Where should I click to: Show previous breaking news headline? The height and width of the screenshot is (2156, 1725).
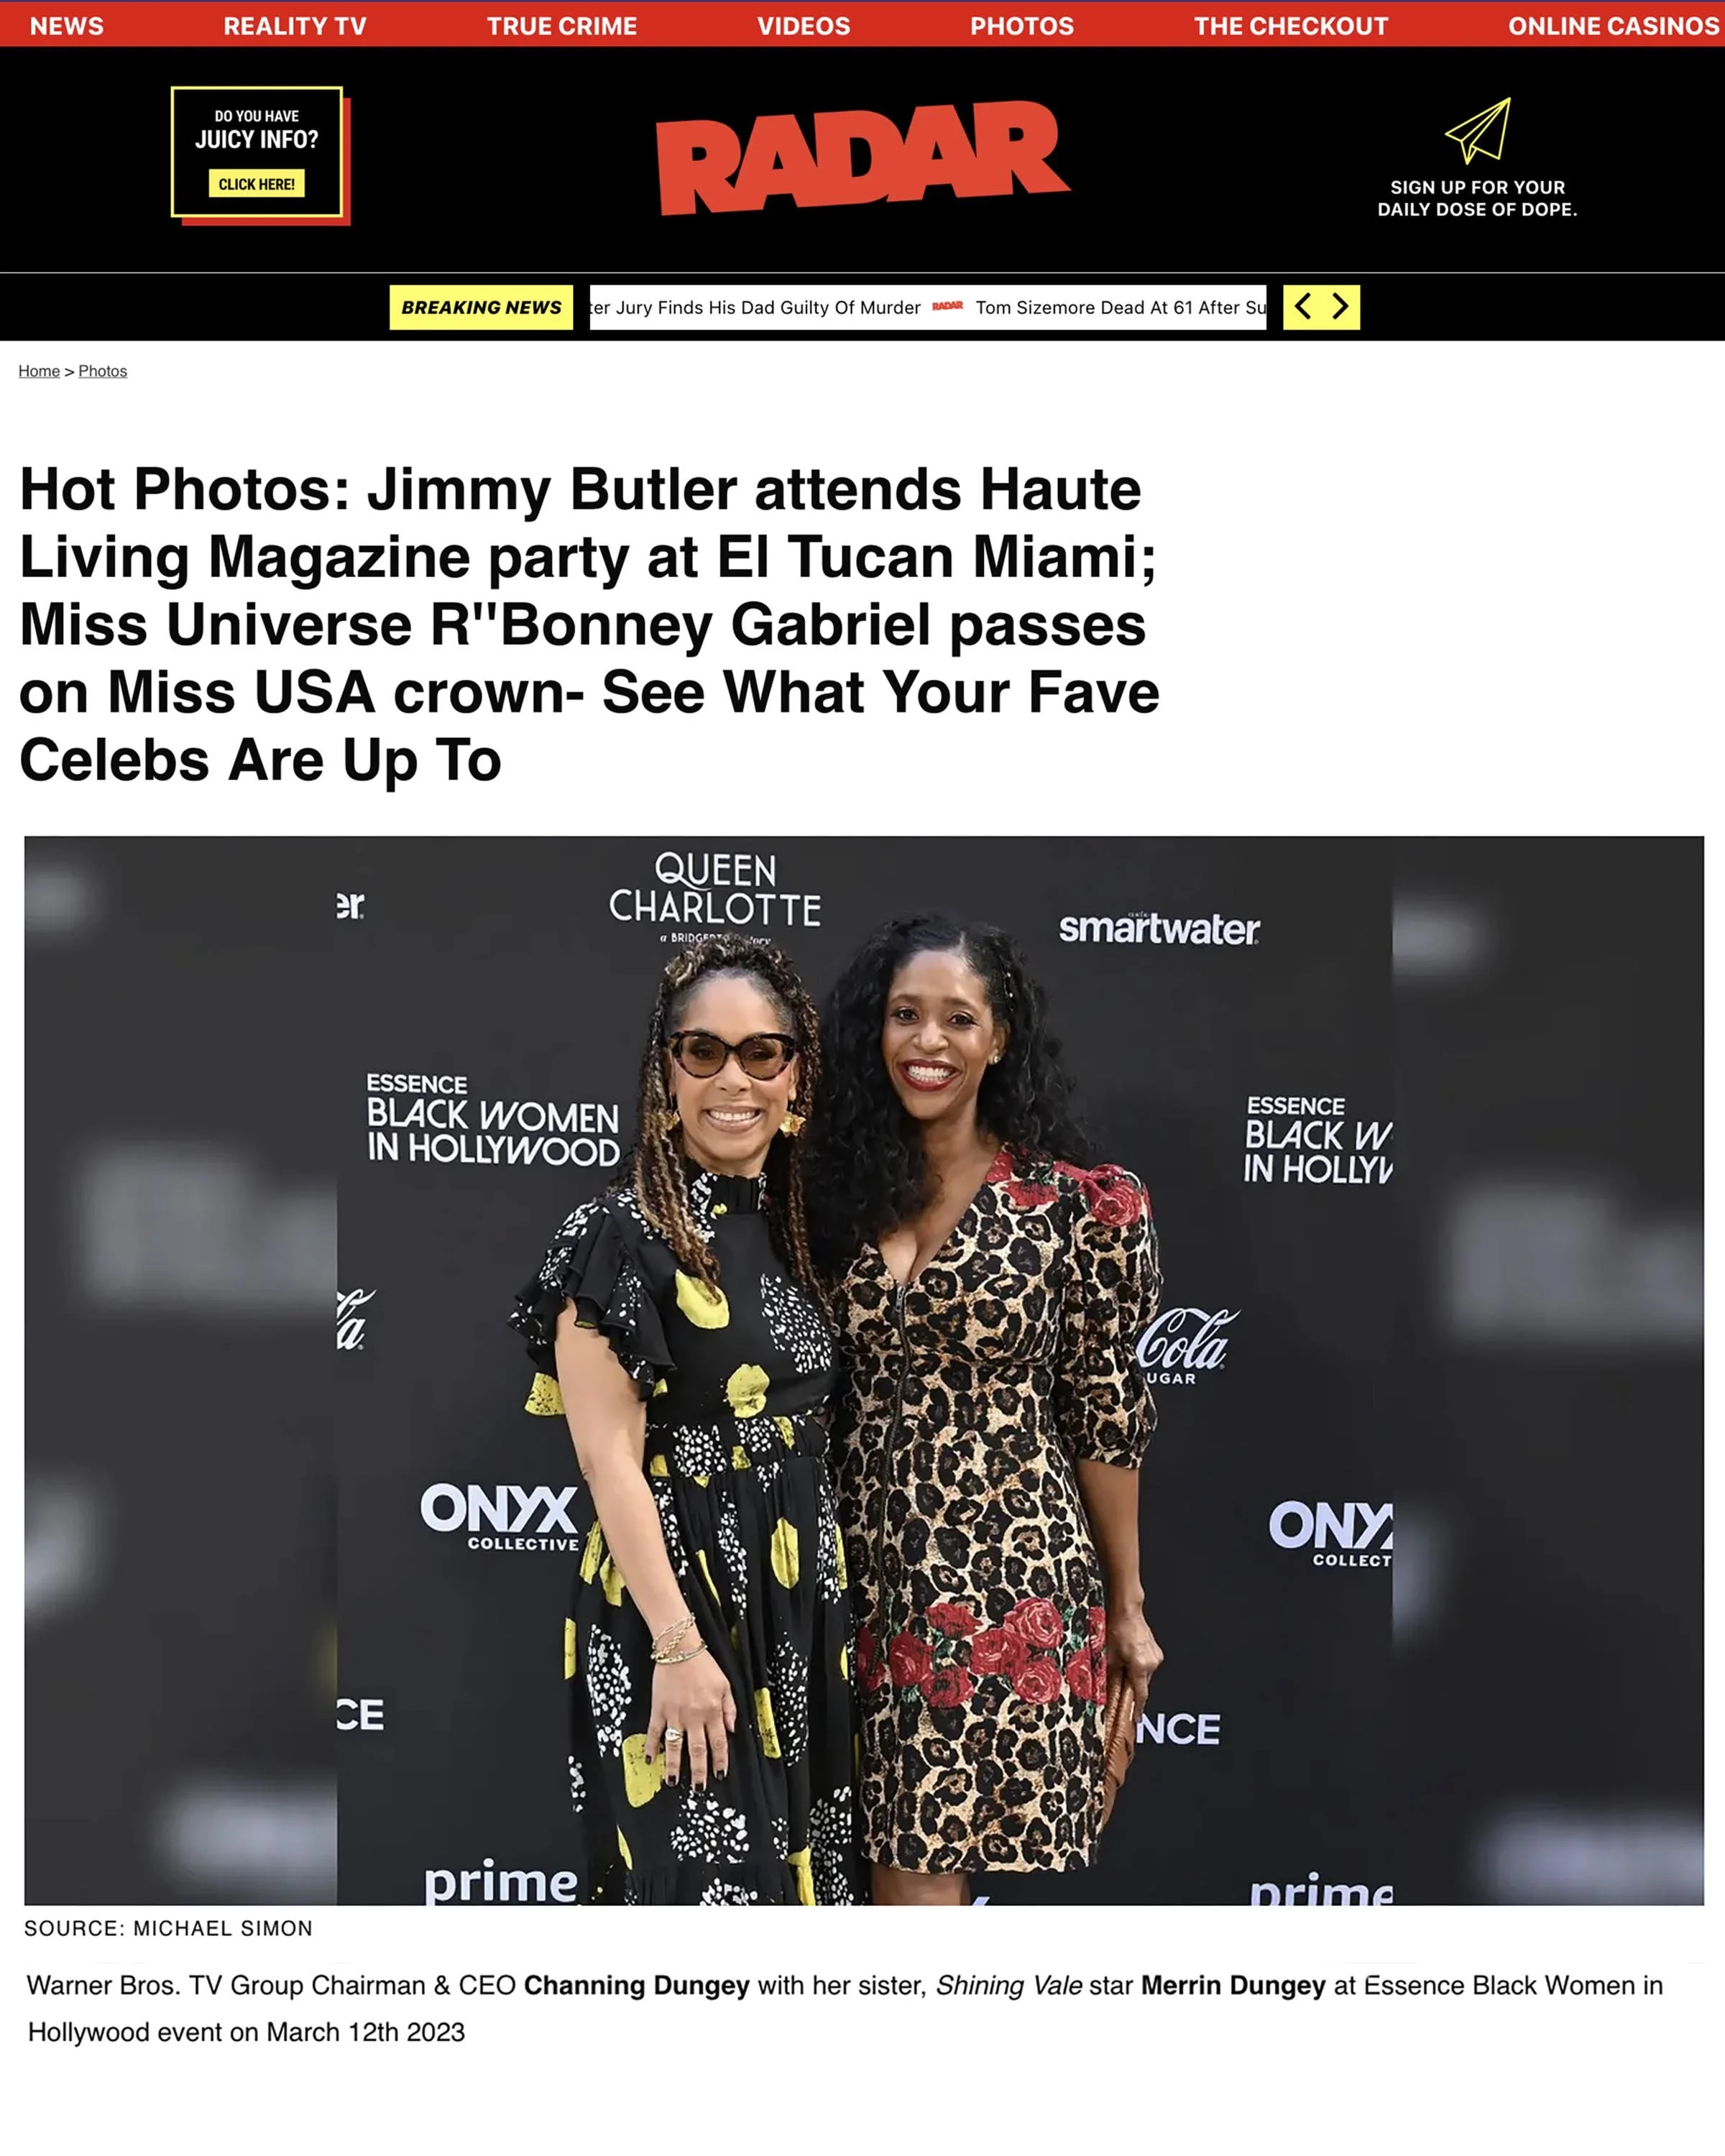[x=1302, y=307]
